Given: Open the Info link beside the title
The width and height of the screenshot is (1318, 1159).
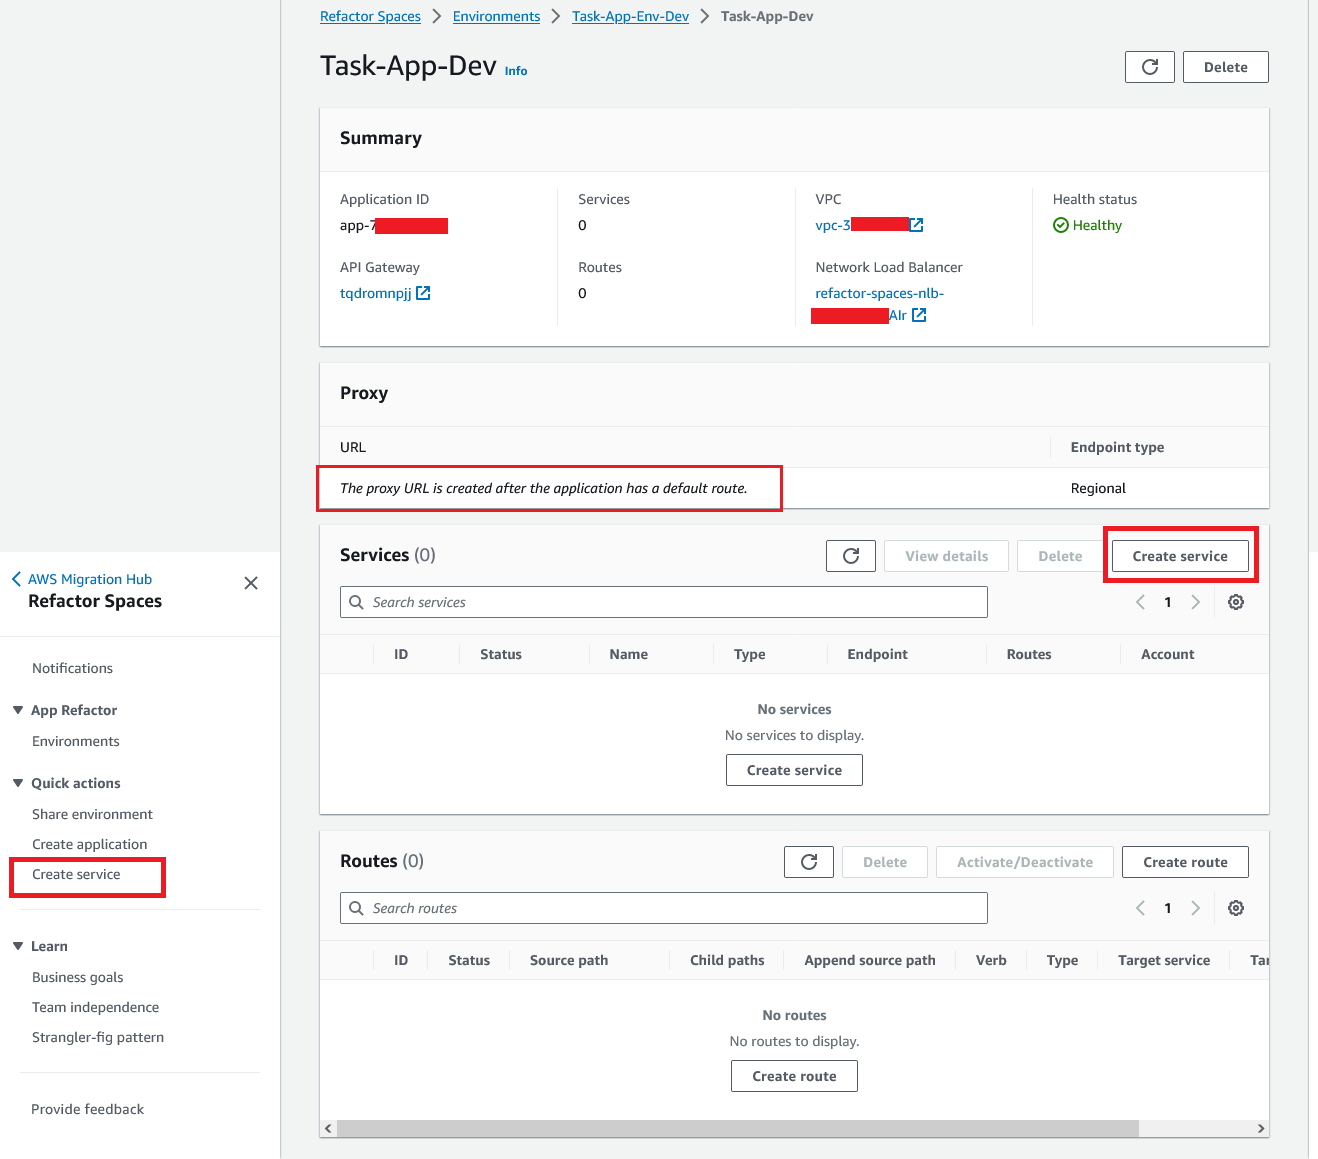Looking at the screenshot, I should coord(516,71).
